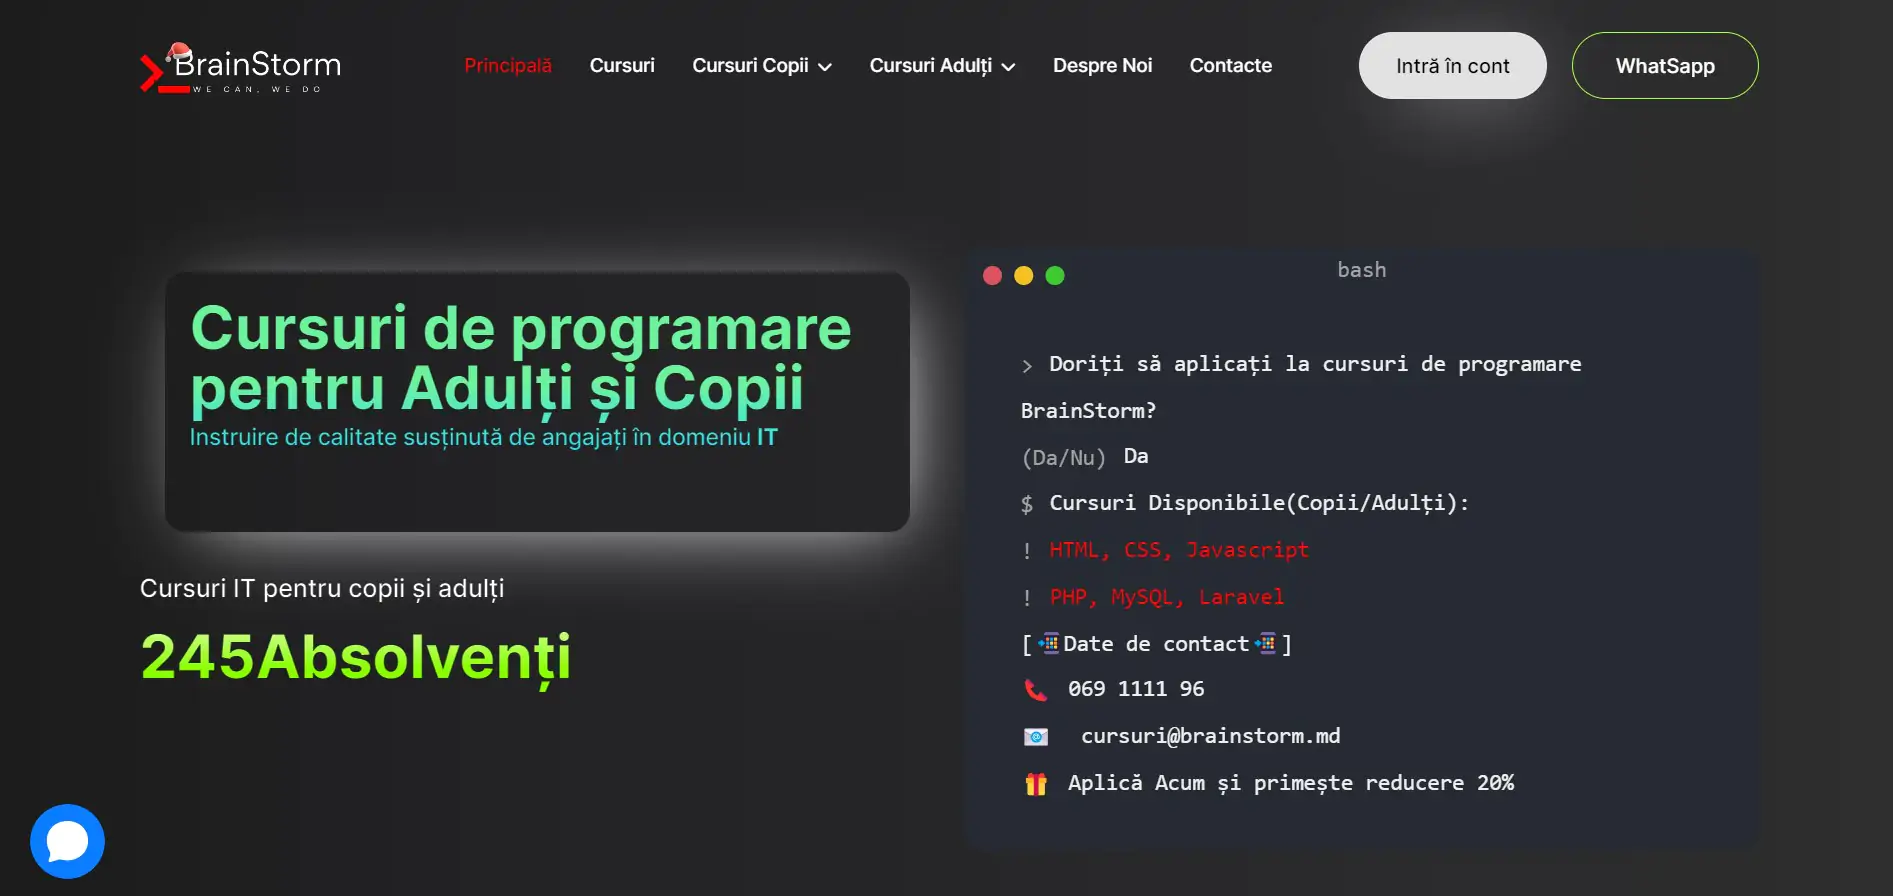Click the HTML, CSS, Javascript line

click(x=1179, y=550)
